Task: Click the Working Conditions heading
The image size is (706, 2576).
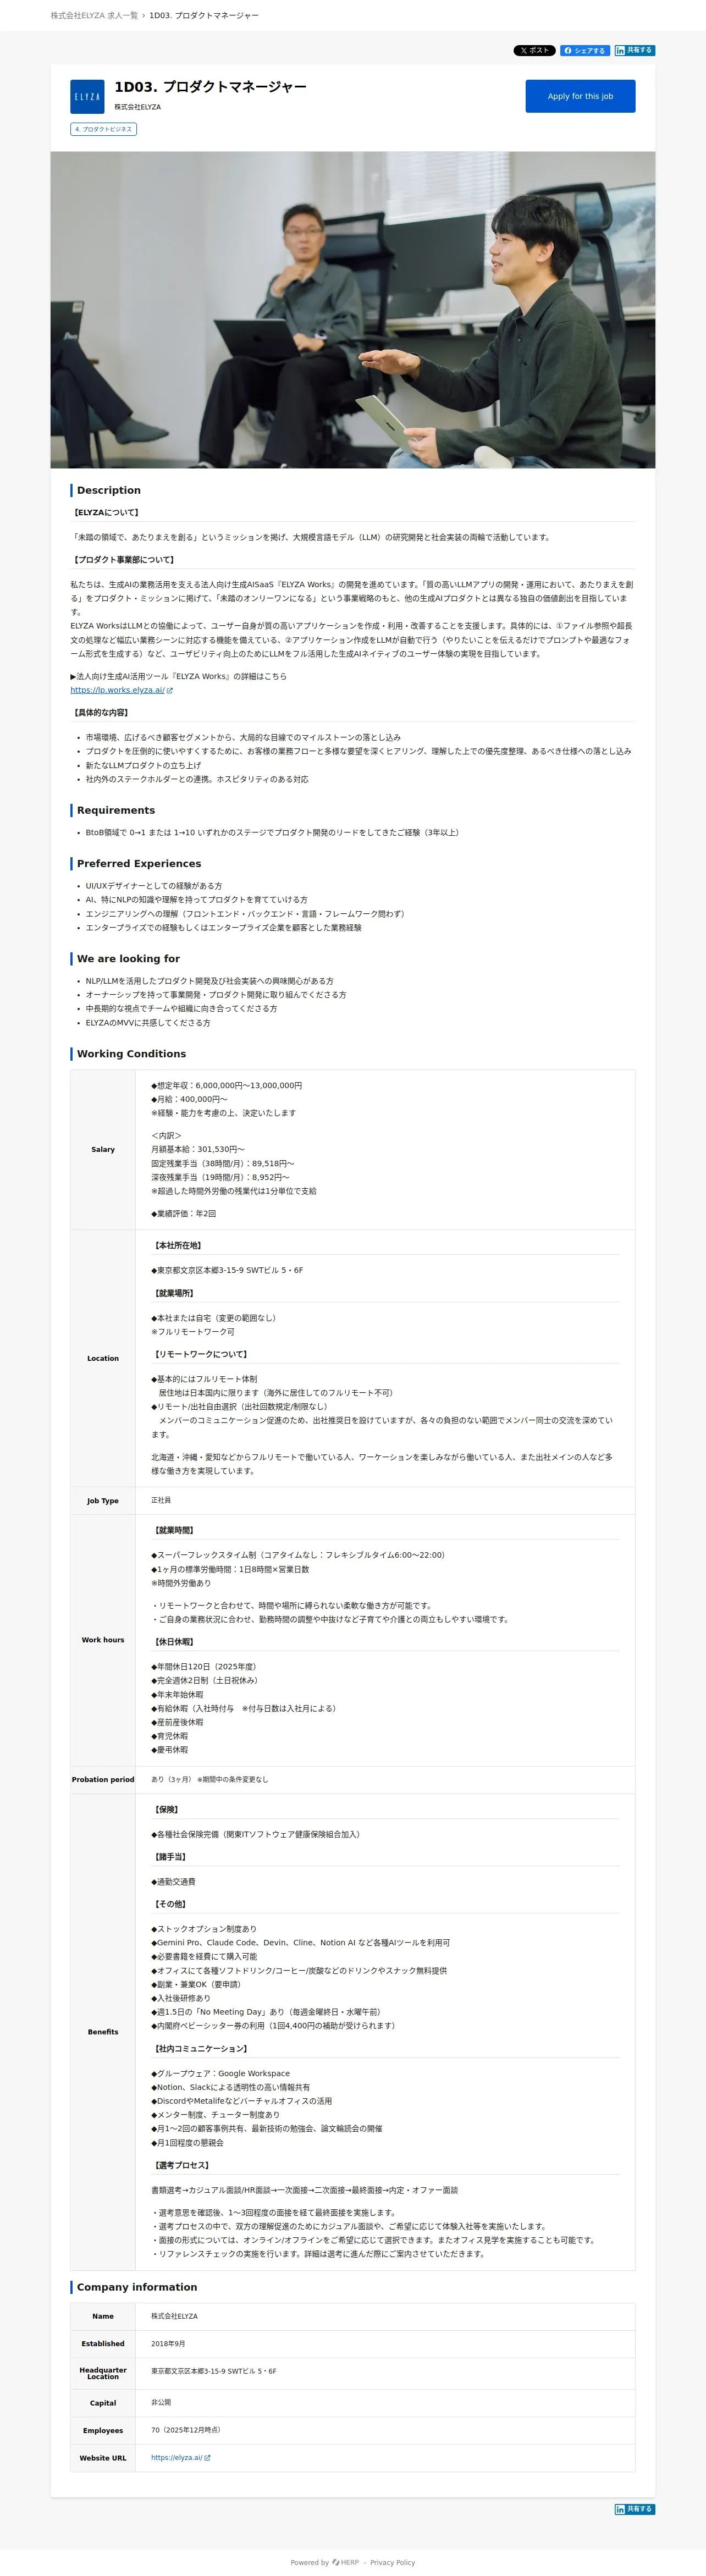Action: coord(131,1053)
